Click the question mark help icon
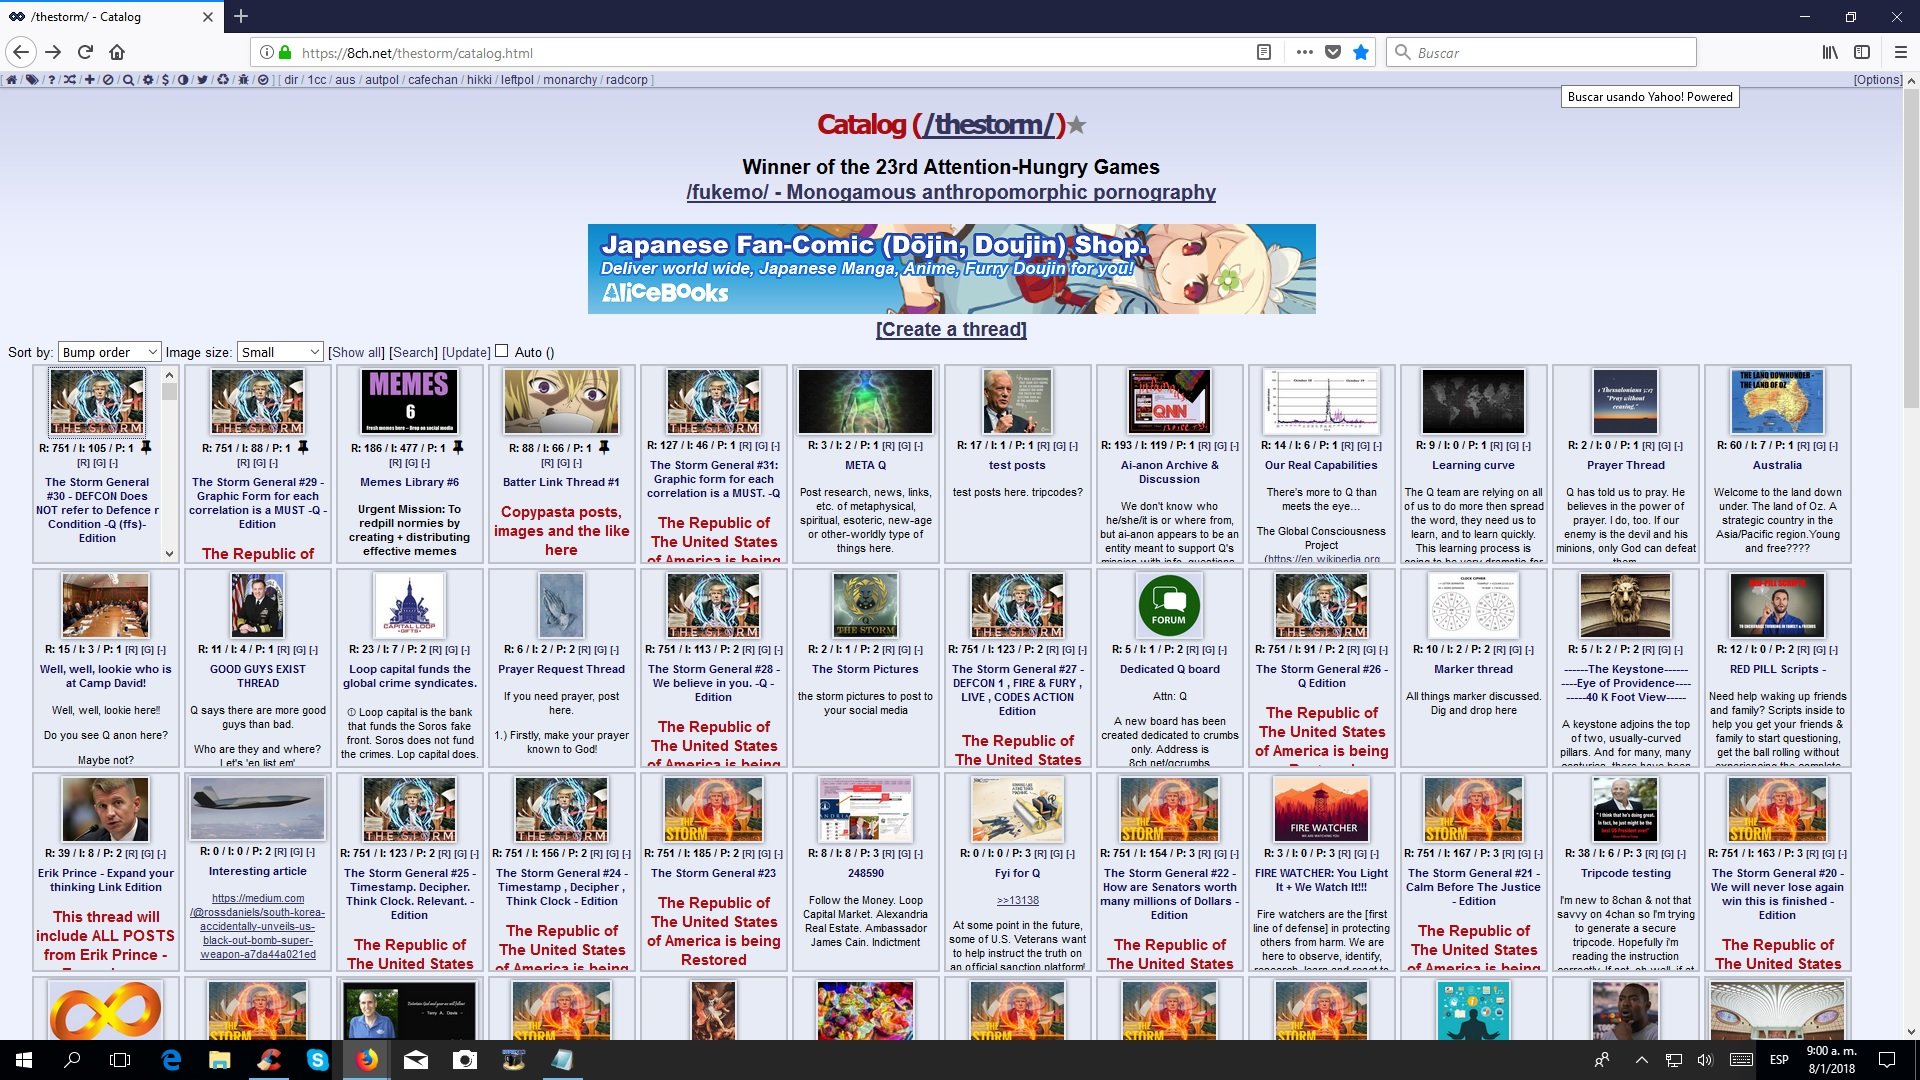Screen dimensions: 1920x1080 click(x=52, y=80)
